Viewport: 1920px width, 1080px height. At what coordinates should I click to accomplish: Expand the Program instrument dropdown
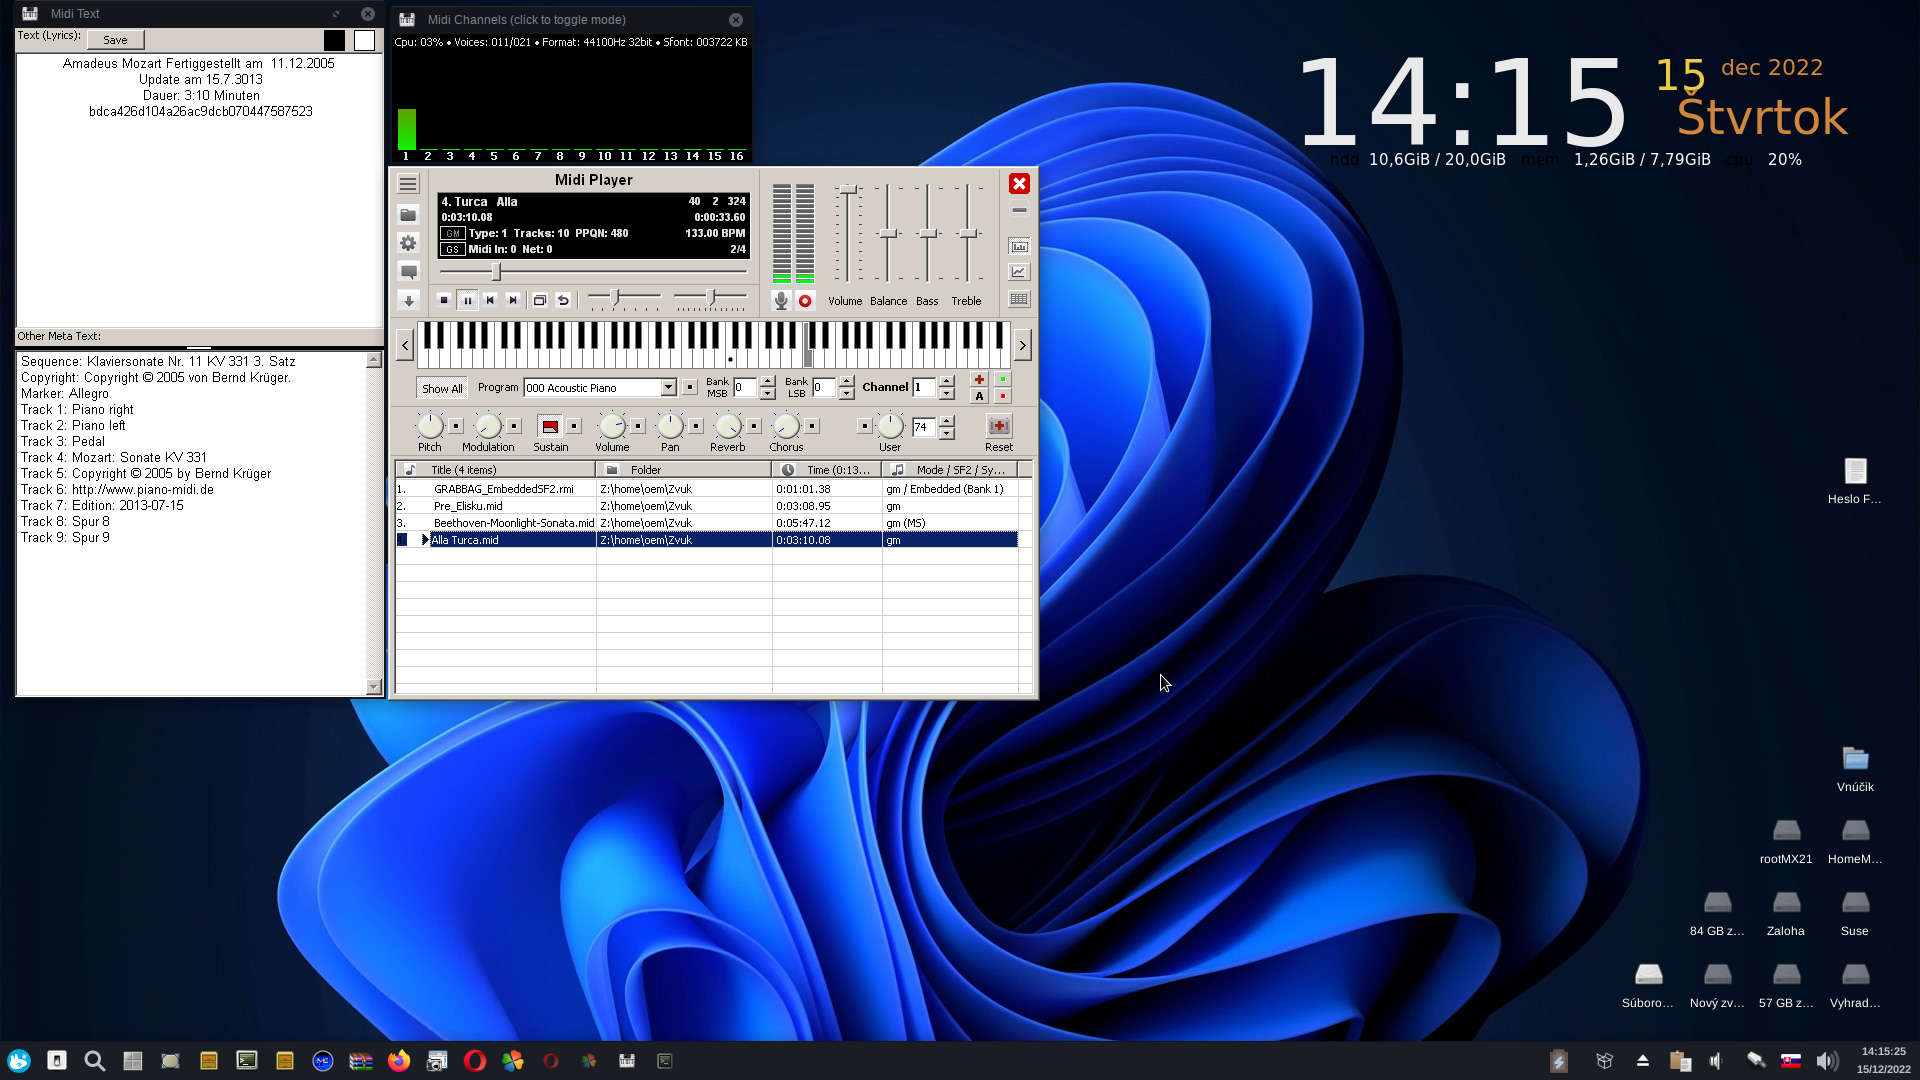coord(668,388)
